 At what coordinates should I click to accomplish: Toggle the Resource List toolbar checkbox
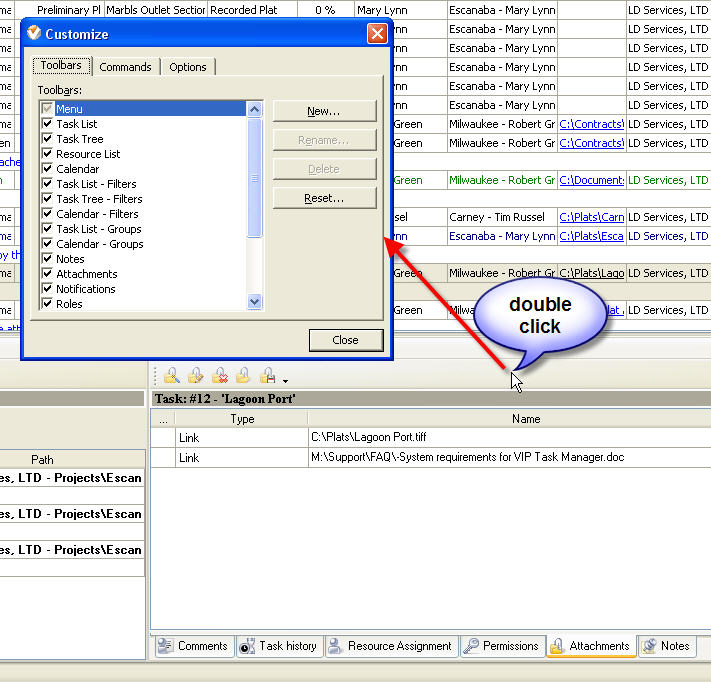pos(47,154)
